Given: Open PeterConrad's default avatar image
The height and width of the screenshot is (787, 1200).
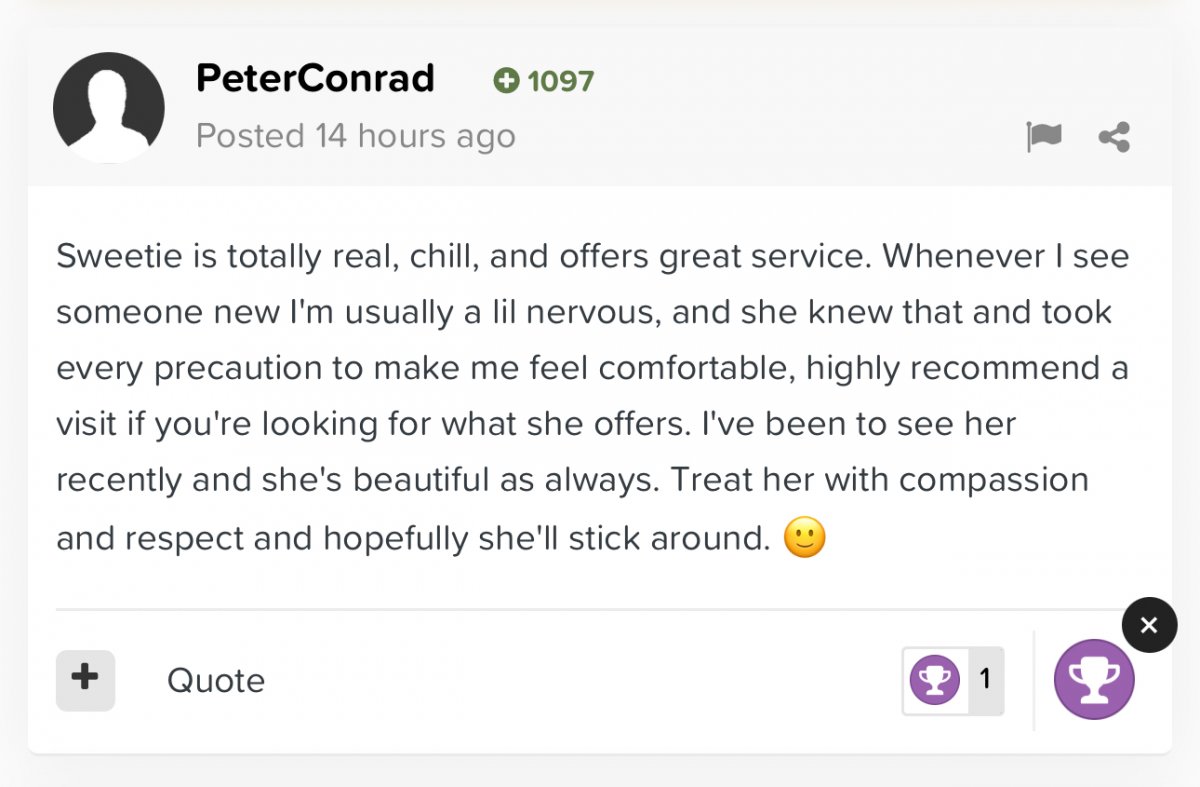Looking at the screenshot, I should tap(109, 108).
